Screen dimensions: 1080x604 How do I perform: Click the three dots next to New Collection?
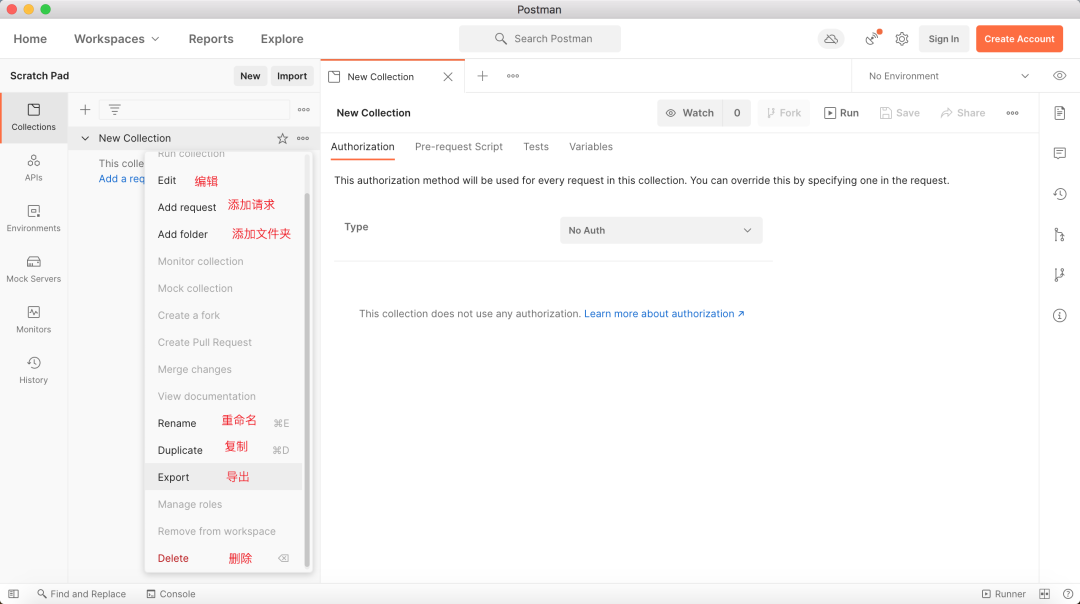click(303, 138)
